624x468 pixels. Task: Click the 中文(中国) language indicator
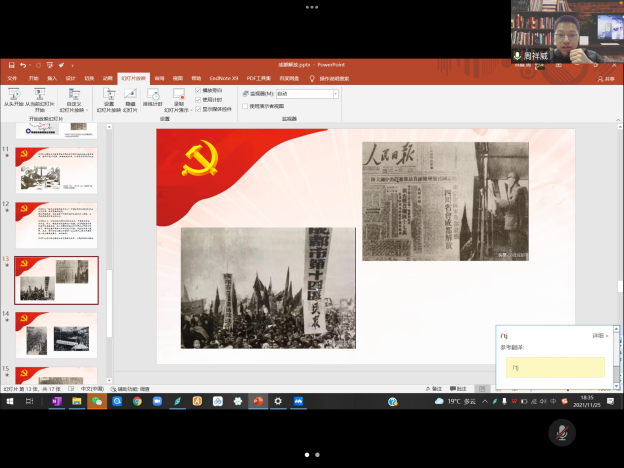[92, 389]
